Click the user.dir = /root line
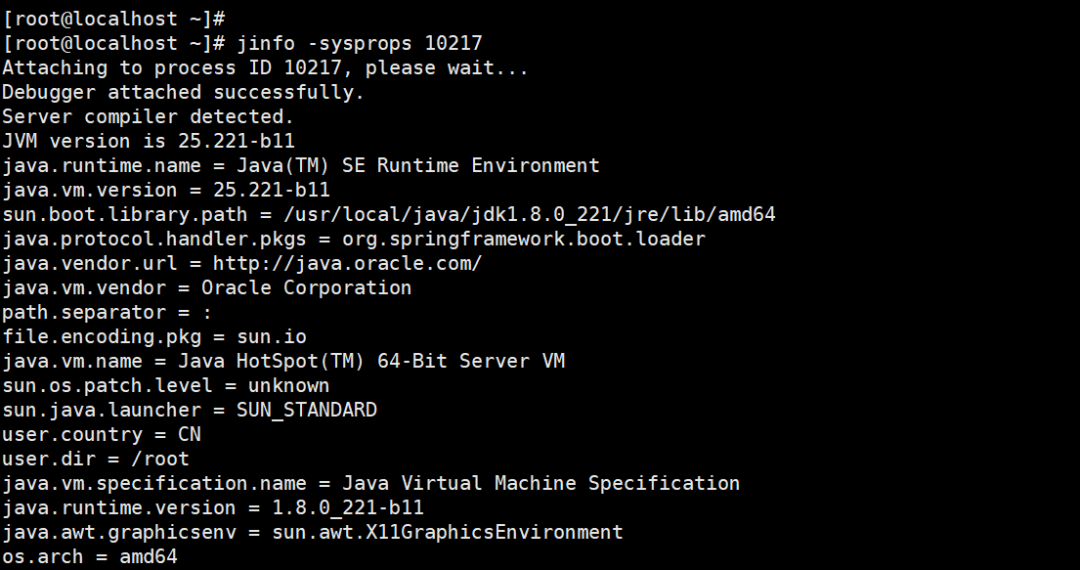The height and width of the screenshot is (570, 1080). pyautogui.click(x=95, y=459)
